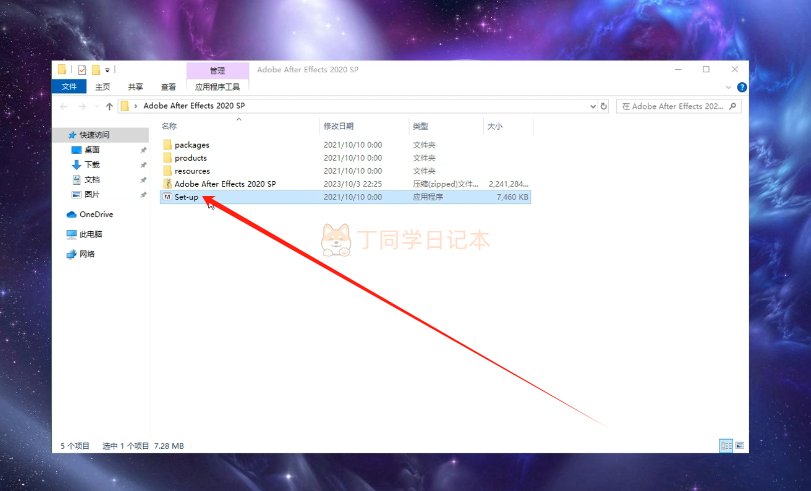Click the Refresh button in address bar
This screenshot has height=491, width=811.
click(x=604, y=106)
